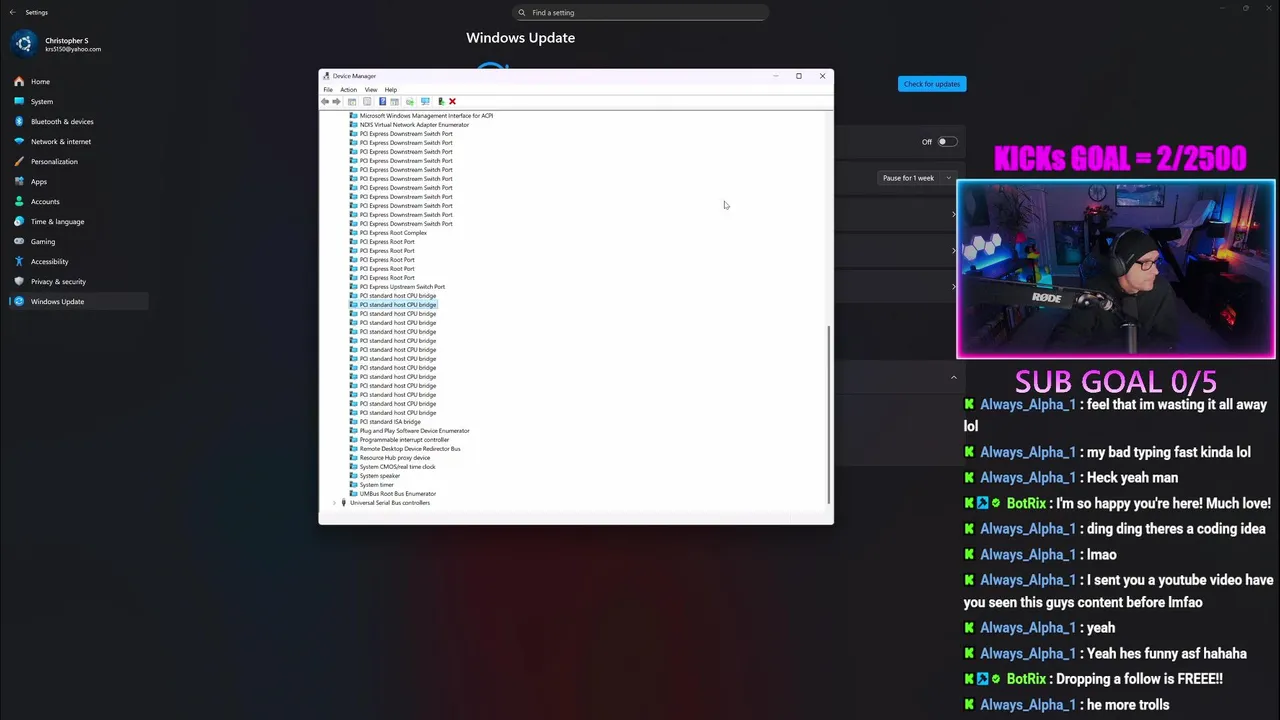Click the Help icon in Device Manager toolbar
Screen dimensions: 1280x720
pos(382,101)
